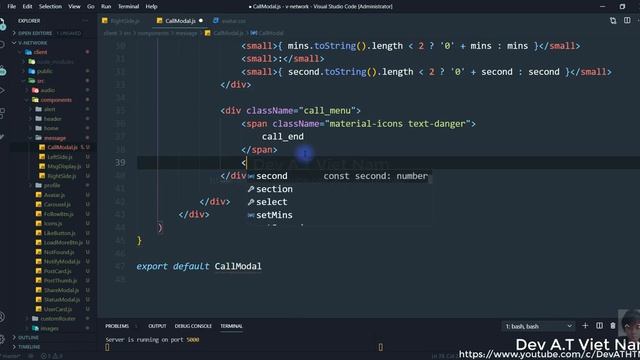Open the Help menu
Image resolution: width=640 pixels, height=360 pixels.
pyautogui.click(x=151, y=7)
